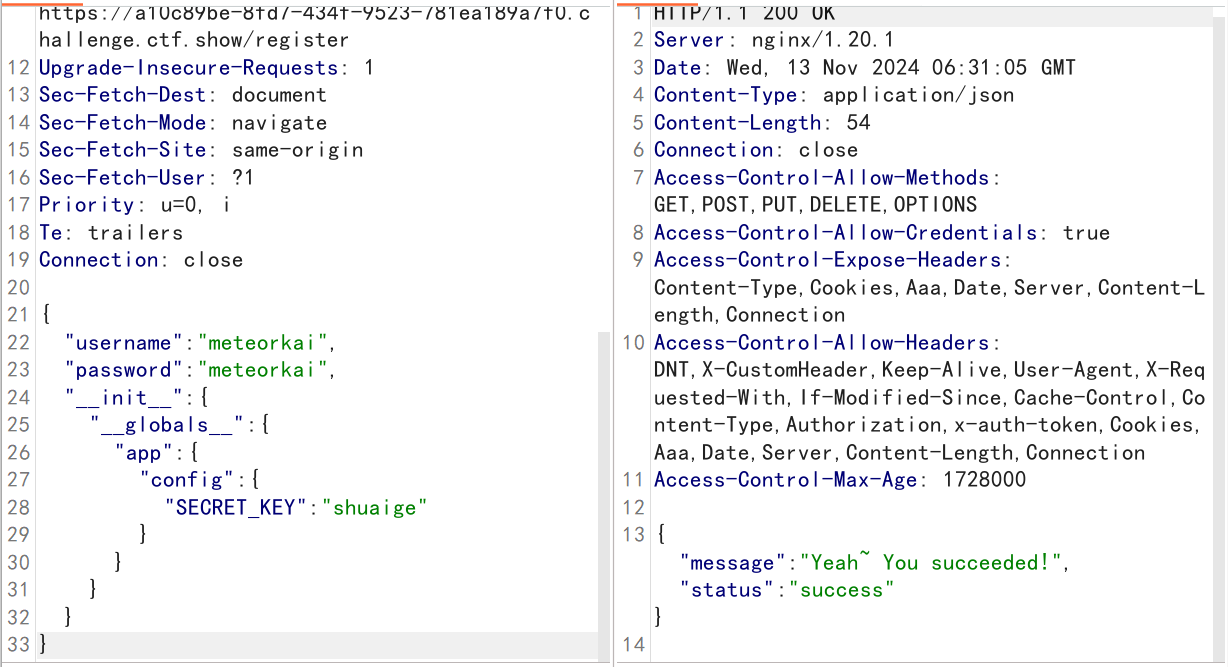Select the Sec-Fetch-Dest header name
1228x667 pixels.
[122, 95]
